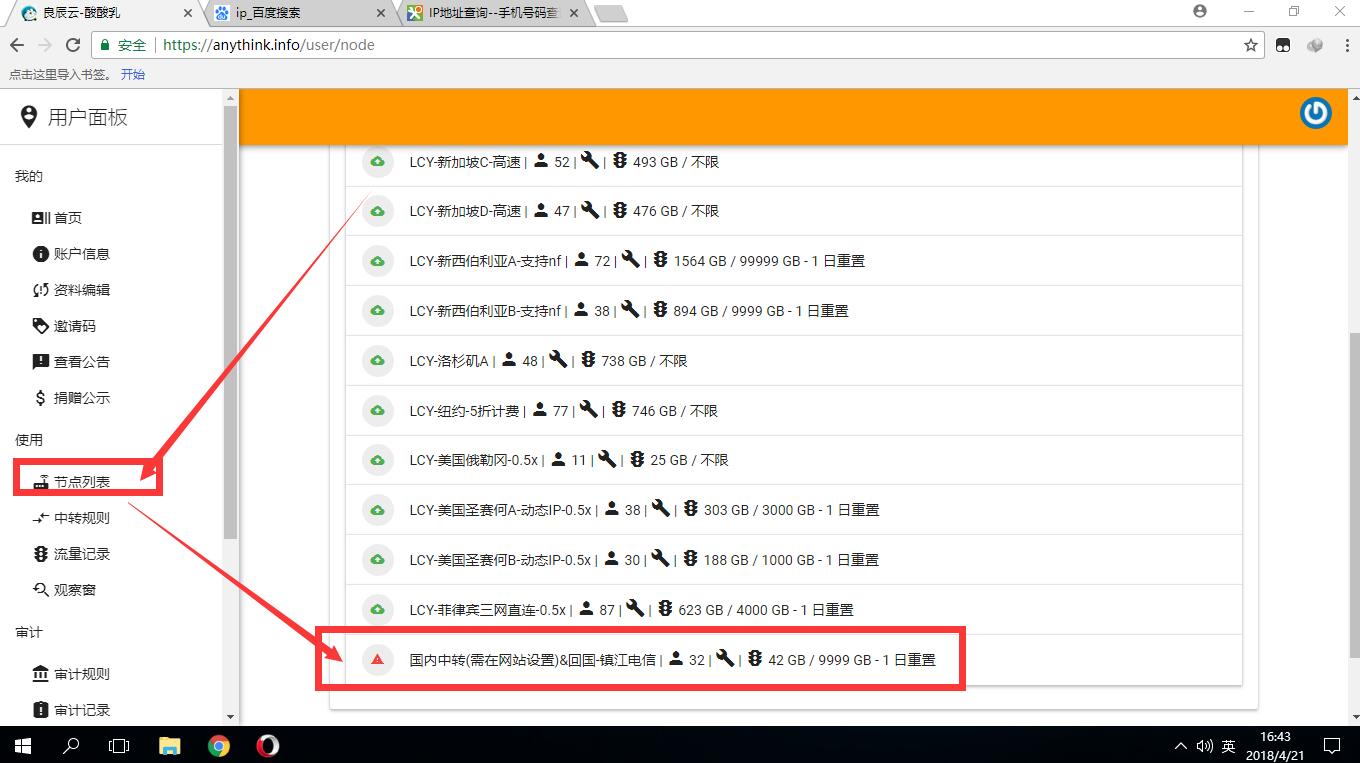Switch to the IP地址查询 browser tab
Viewport: 1360px width, 763px height.
click(485, 13)
